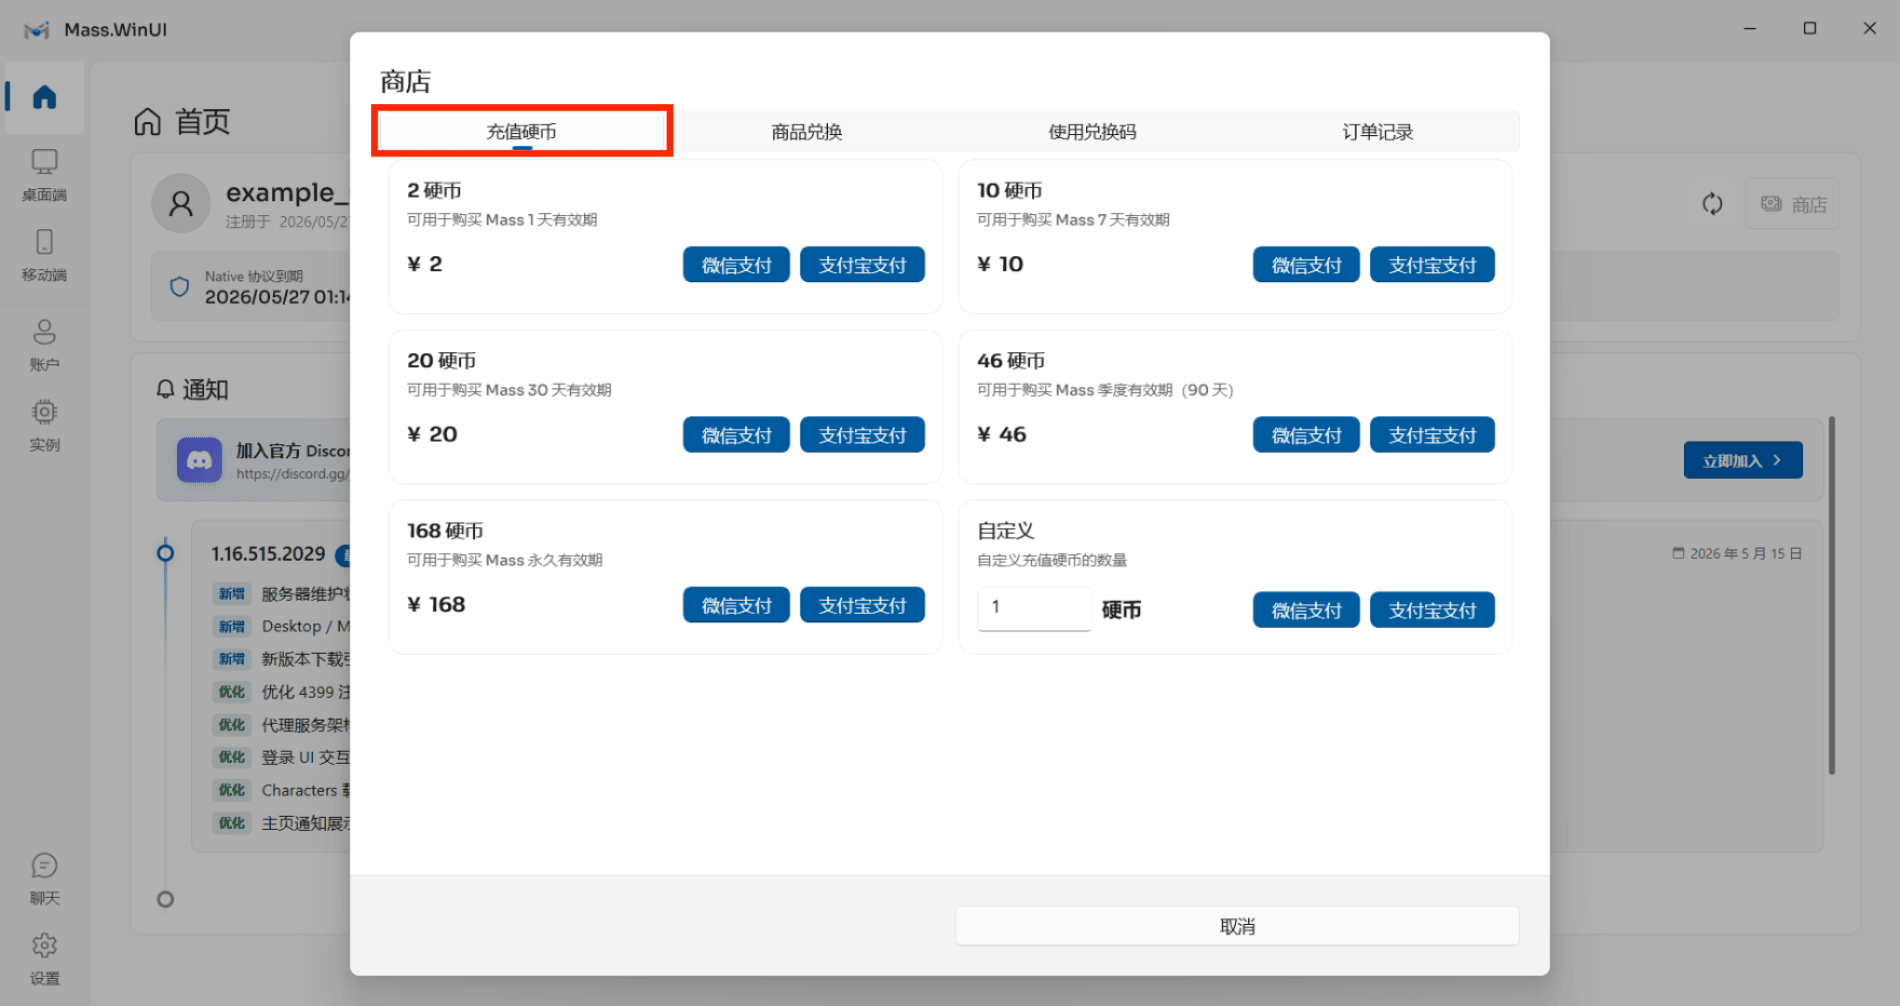Screen dimensions: 1900x1006
Task: Open the Home icon in the sidebar
Action: pos(44,97)
